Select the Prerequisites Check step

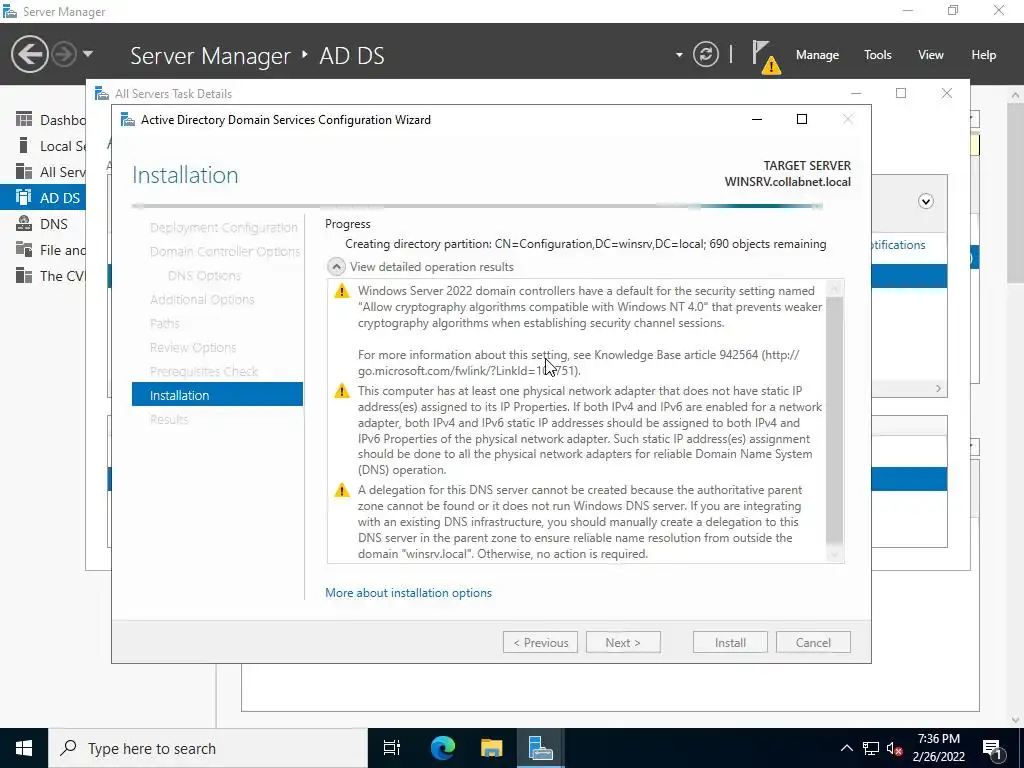204,371
